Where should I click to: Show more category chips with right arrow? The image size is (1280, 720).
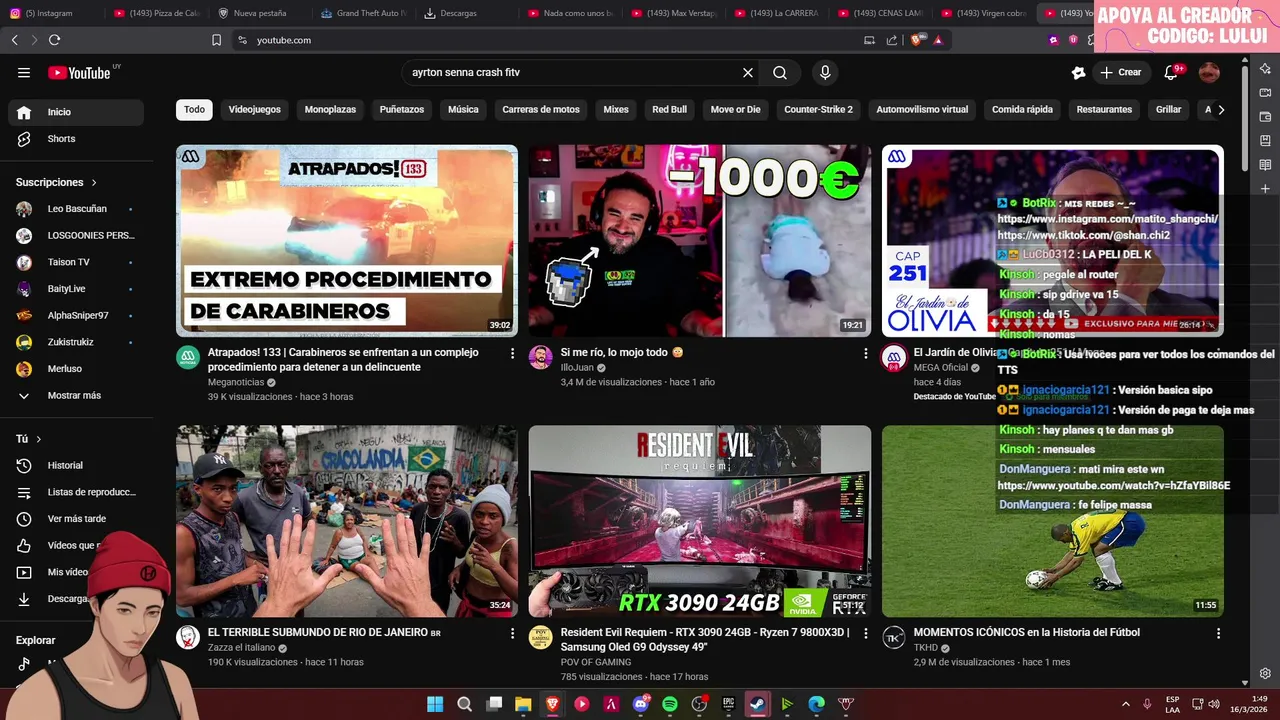(x=1220, y=110)
